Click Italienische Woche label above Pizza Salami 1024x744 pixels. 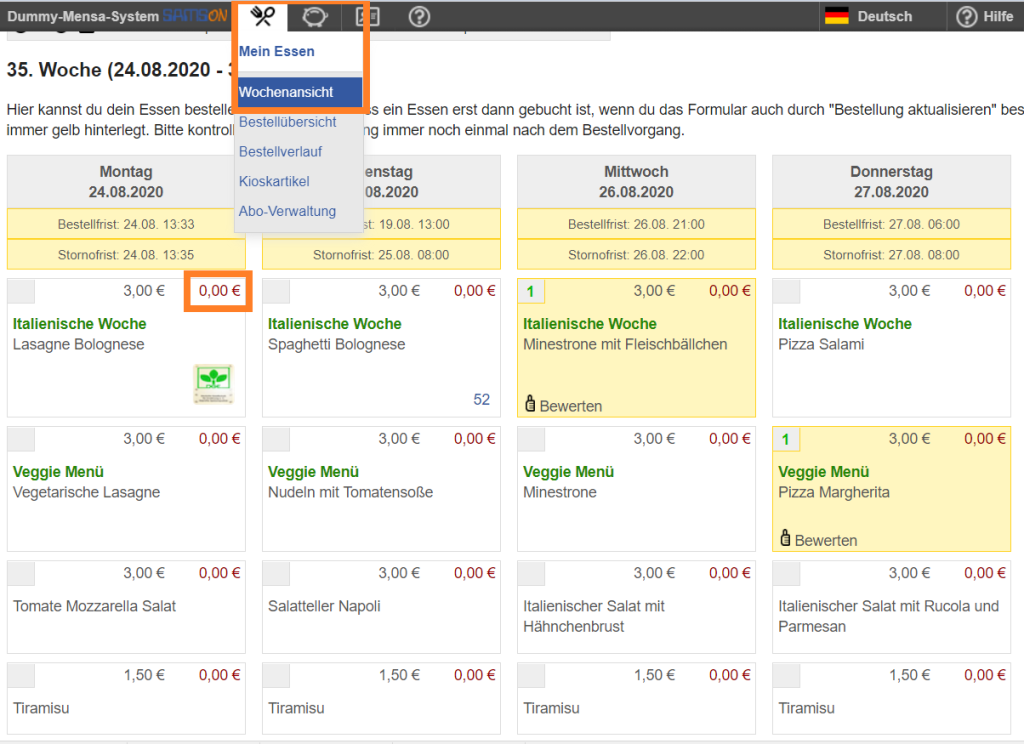(844, 323)
